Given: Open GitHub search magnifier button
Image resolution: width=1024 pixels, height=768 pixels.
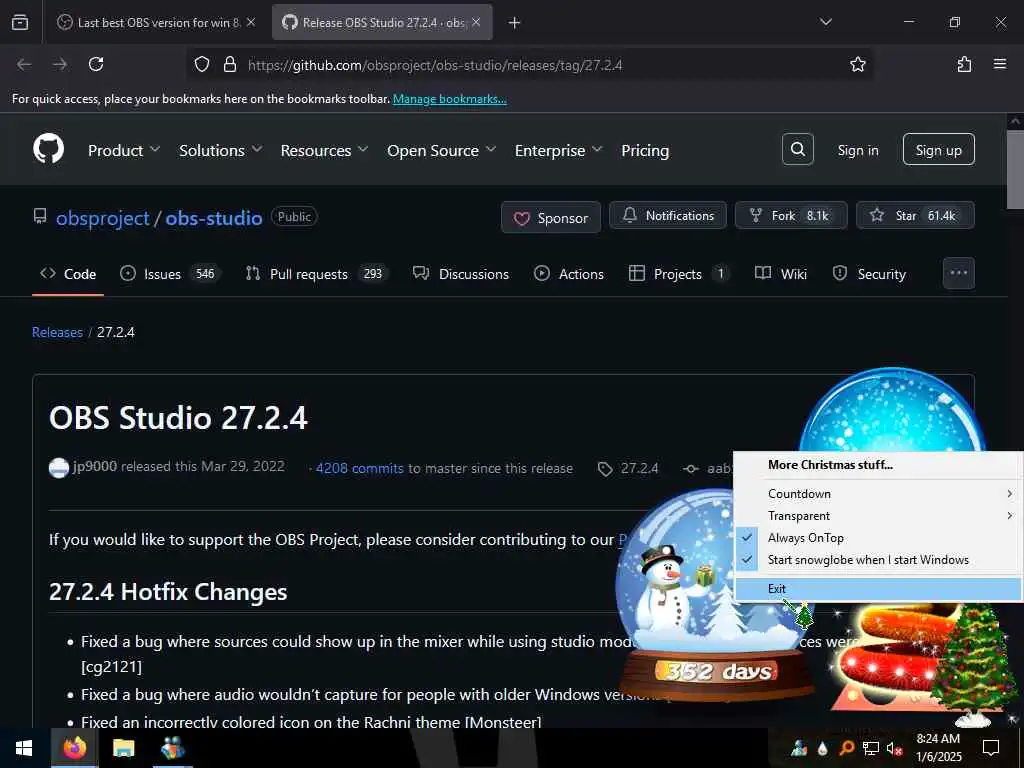Looking at the screenshot, I should [x=797, y=150].
